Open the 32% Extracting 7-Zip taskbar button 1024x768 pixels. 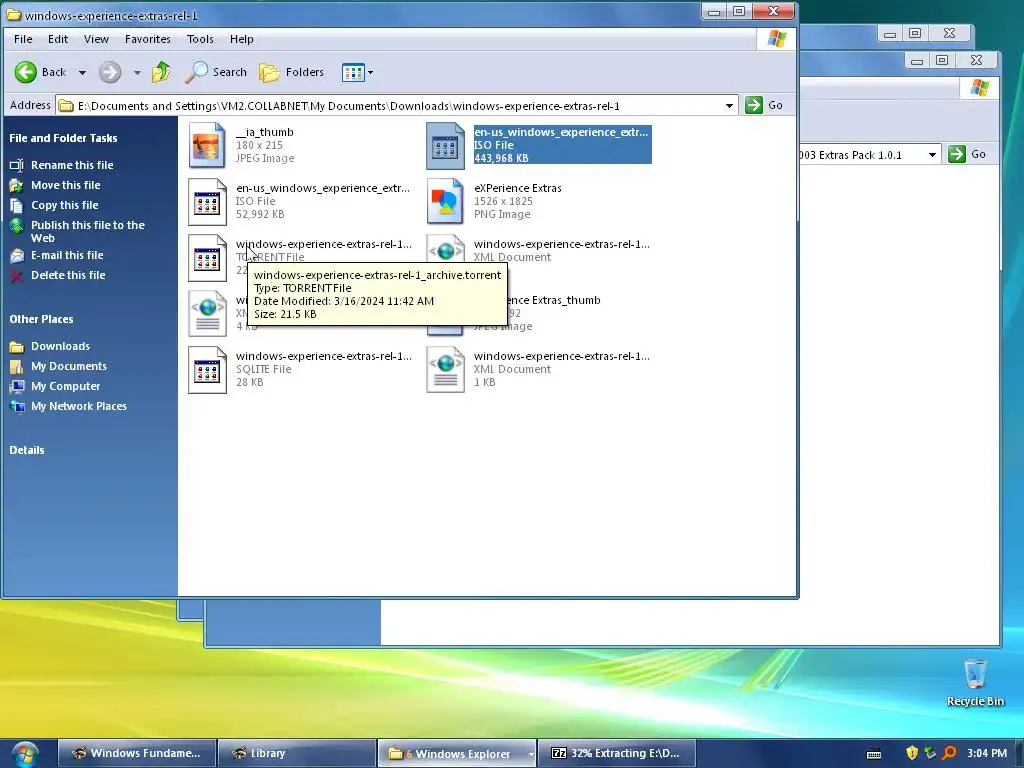pyautogui.click(x=616, y=753)
